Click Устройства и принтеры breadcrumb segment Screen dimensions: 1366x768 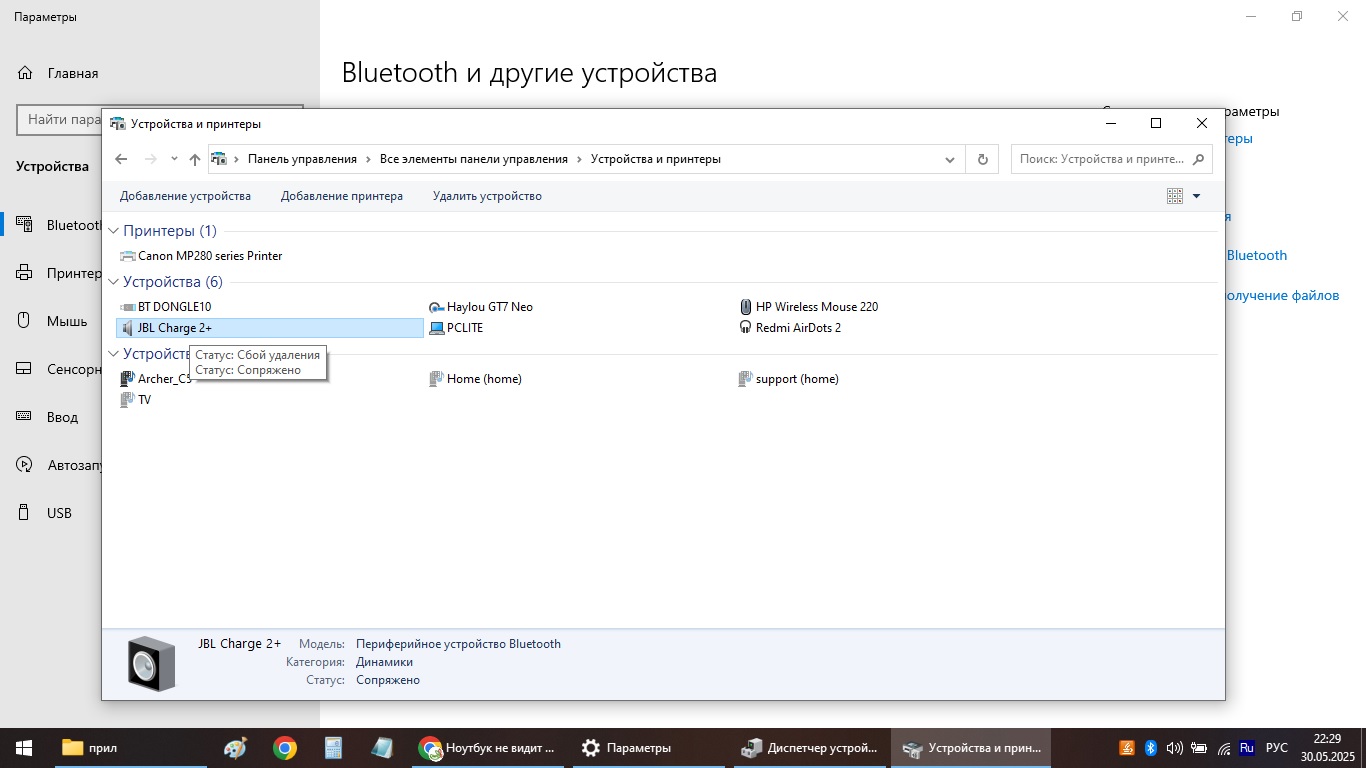pos(656,159)
